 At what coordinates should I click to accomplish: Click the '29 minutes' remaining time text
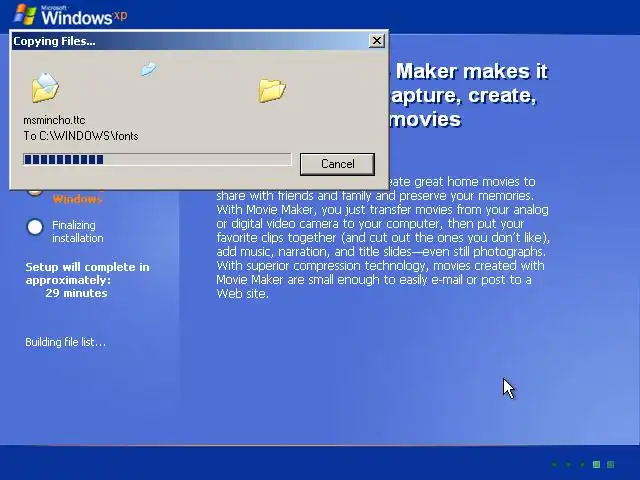(76, 293)
